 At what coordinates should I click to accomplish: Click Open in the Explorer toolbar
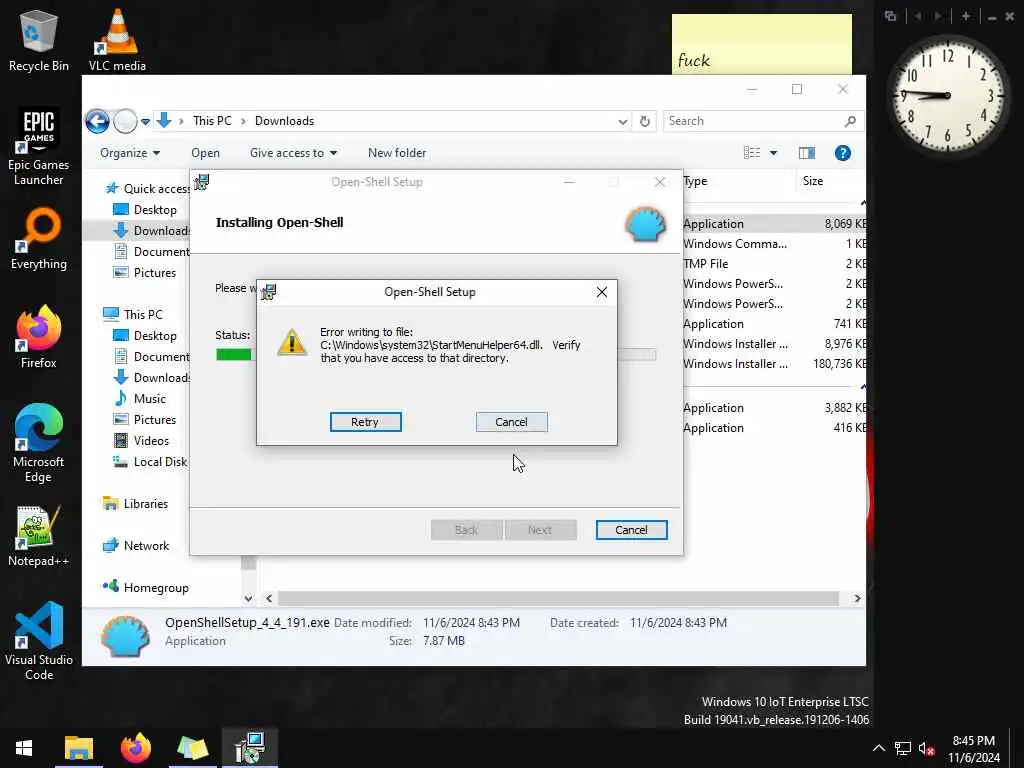coord(205,153)
